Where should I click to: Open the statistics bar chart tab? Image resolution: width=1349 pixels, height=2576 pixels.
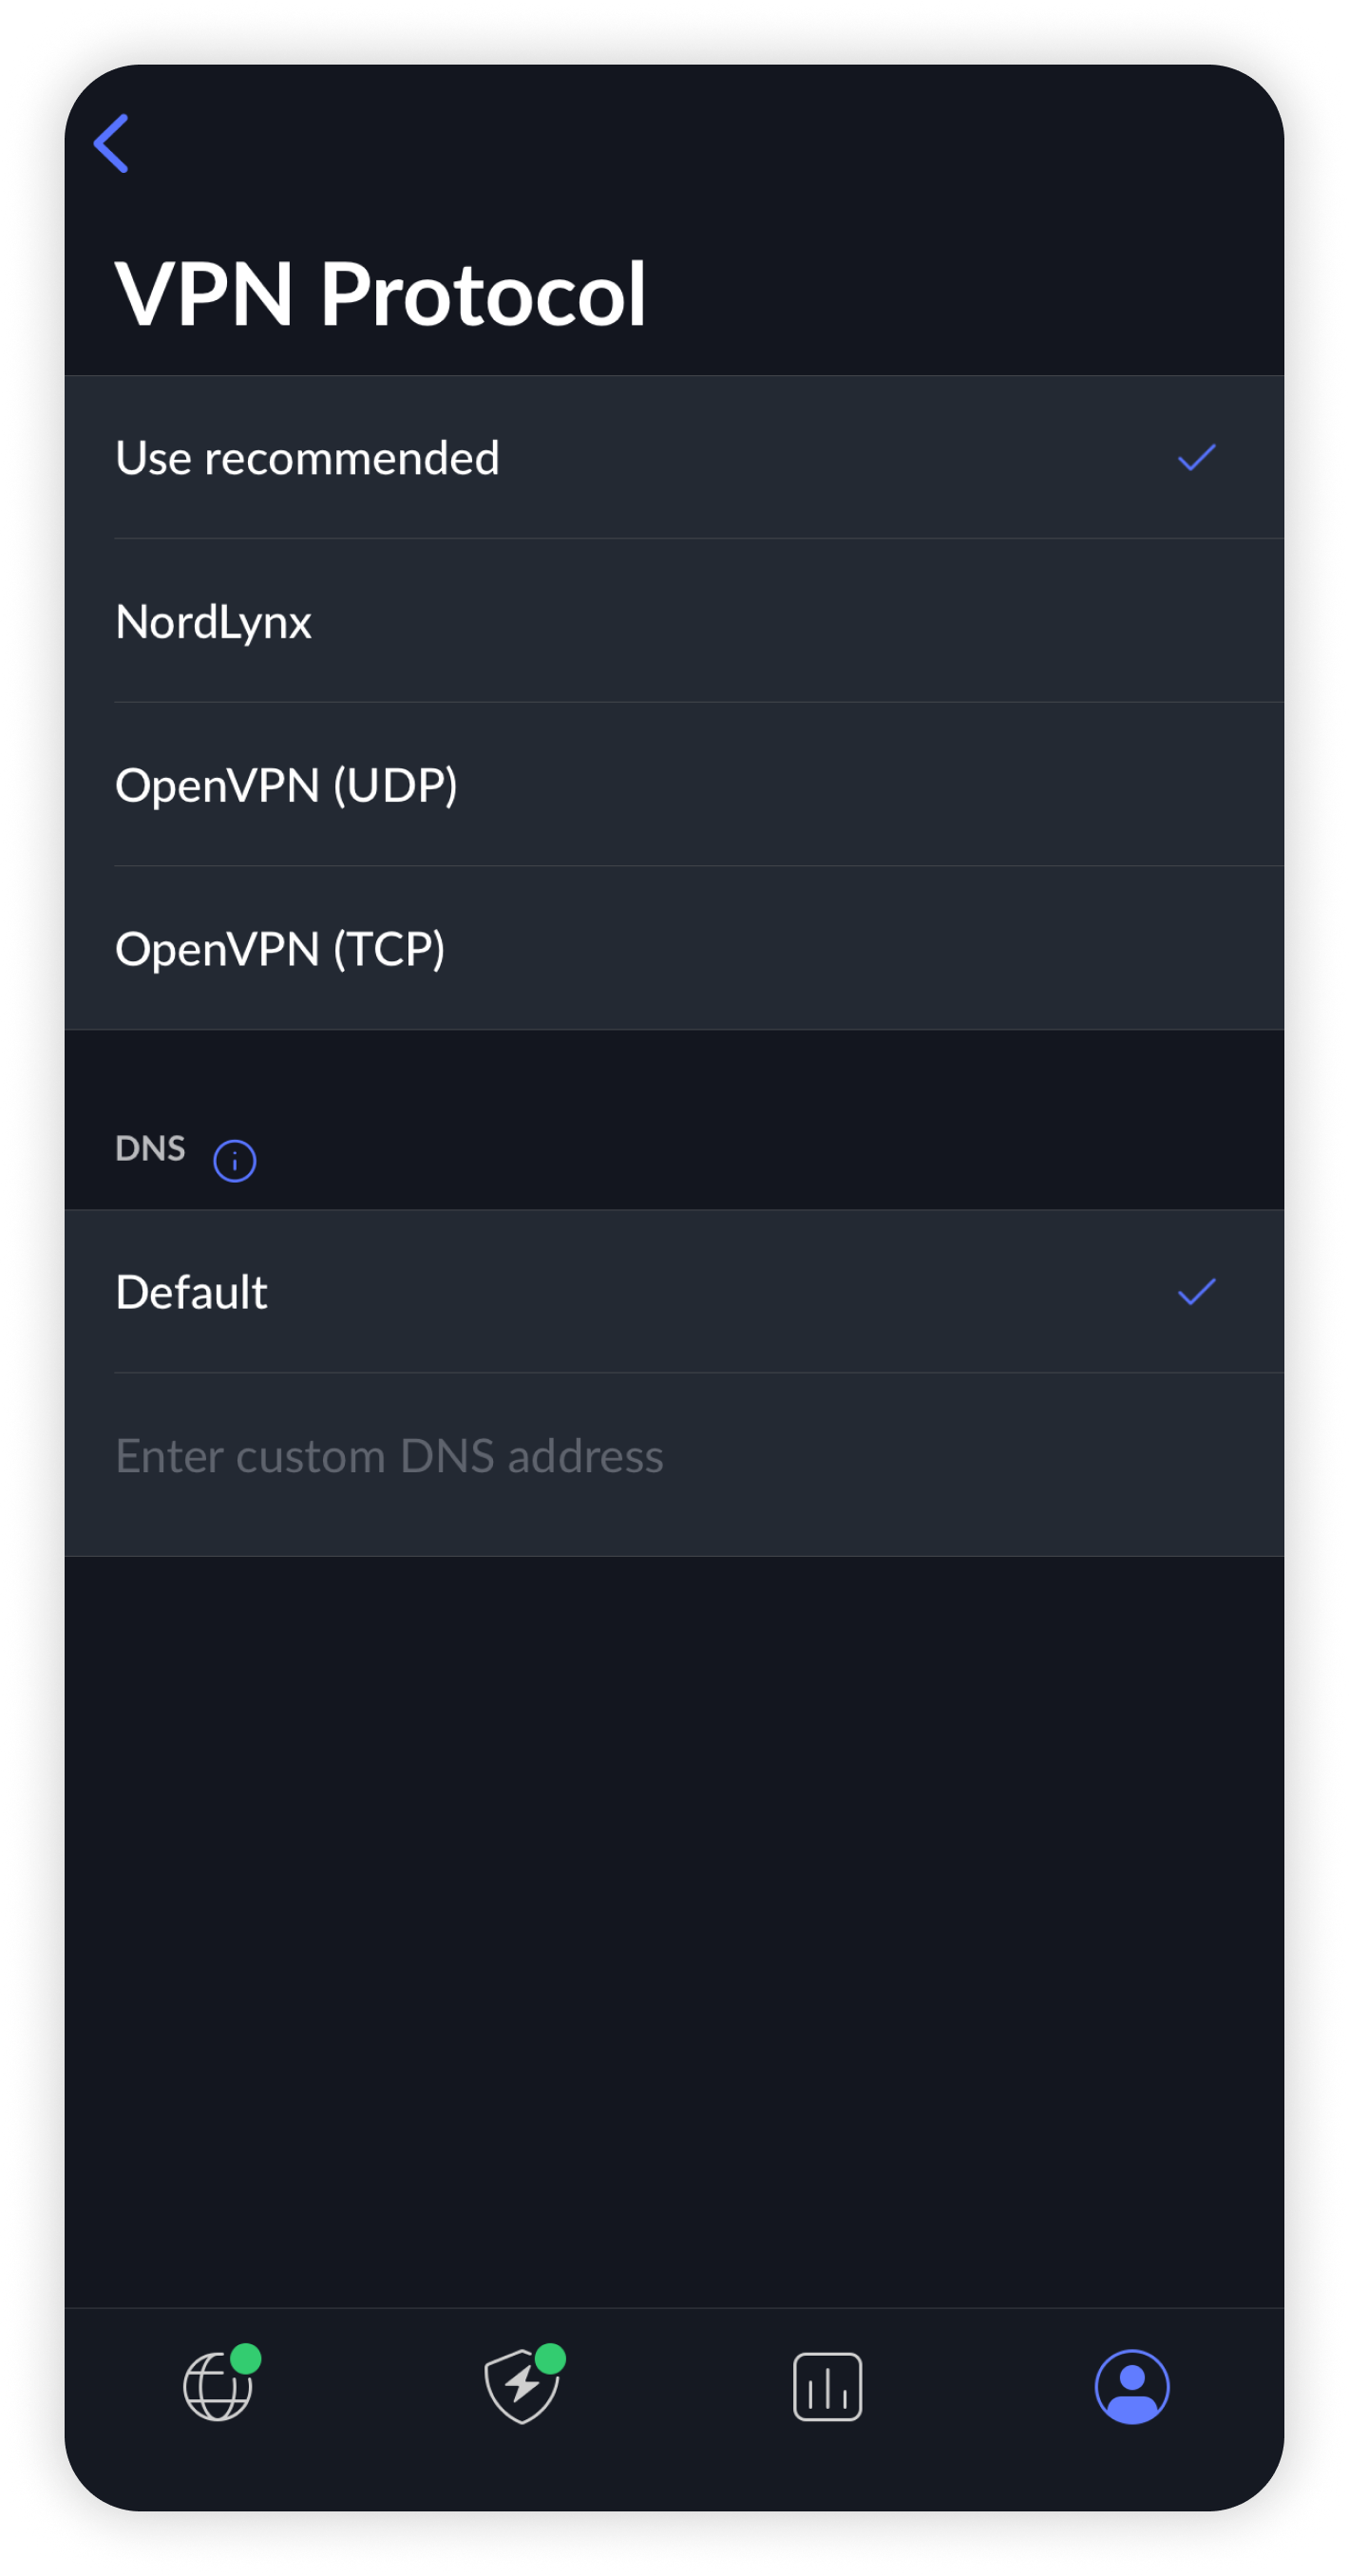point(827,2387)
